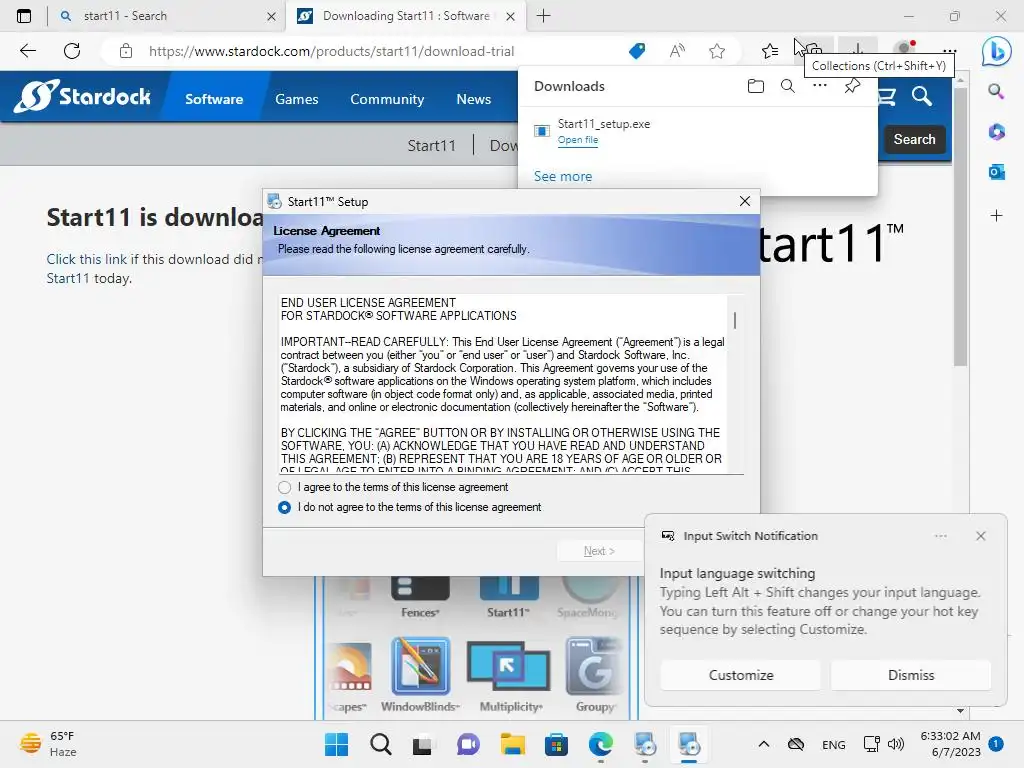Close the Input Switch Notification

pyautogui.click(x=980, y=536)
